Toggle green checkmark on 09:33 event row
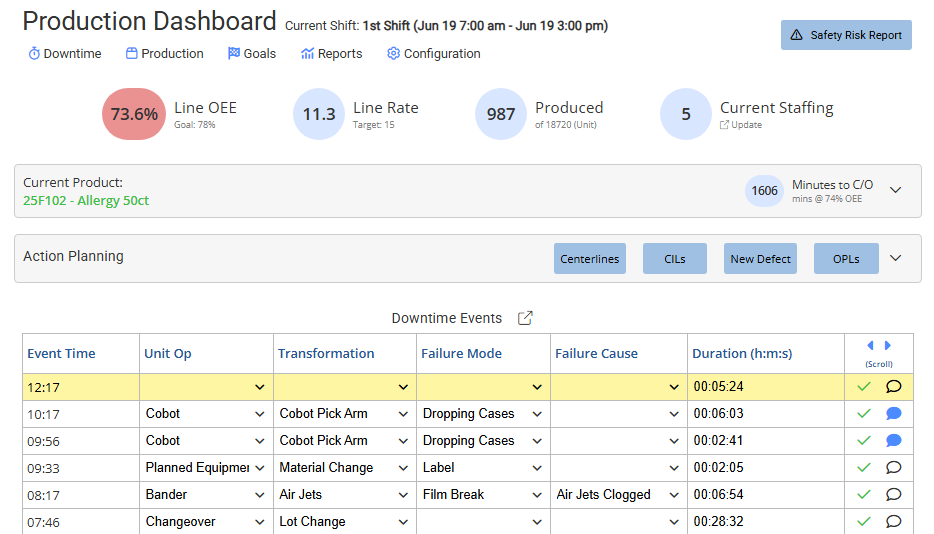934x534 pixels. (x=864, y=468)
